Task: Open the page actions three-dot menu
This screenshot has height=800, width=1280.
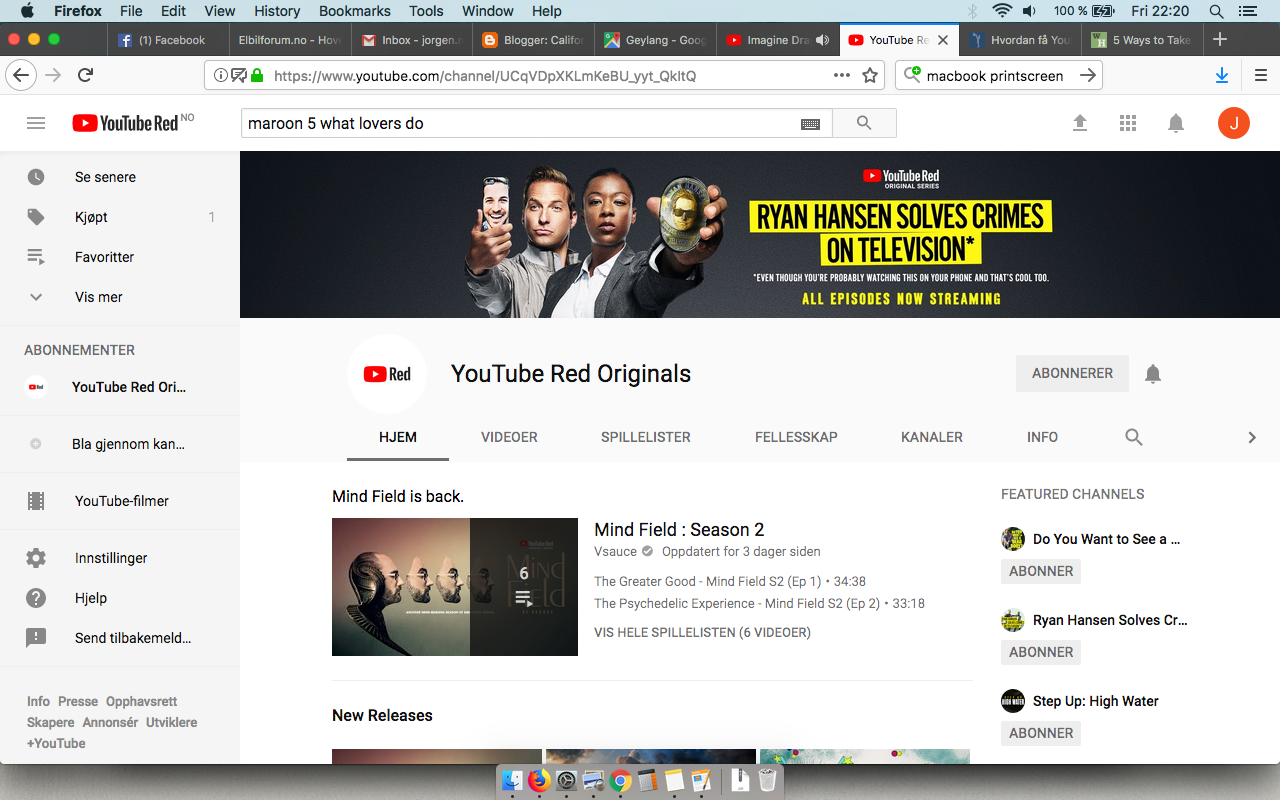Action: pos(842,75)
